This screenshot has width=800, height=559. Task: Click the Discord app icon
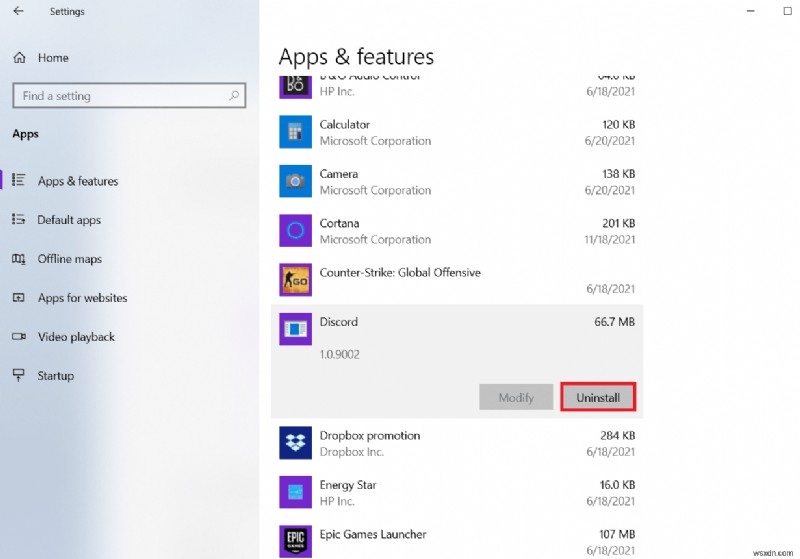[x=295, y=329]
